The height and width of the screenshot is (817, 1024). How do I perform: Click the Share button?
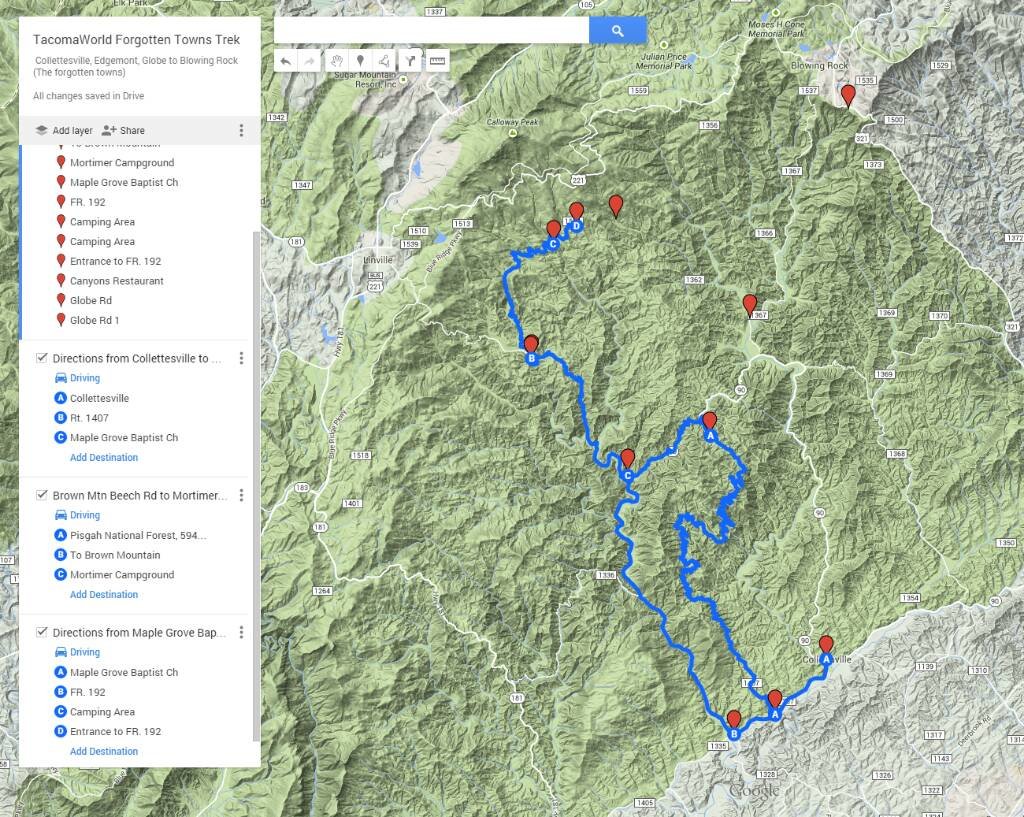pos(123,131)
